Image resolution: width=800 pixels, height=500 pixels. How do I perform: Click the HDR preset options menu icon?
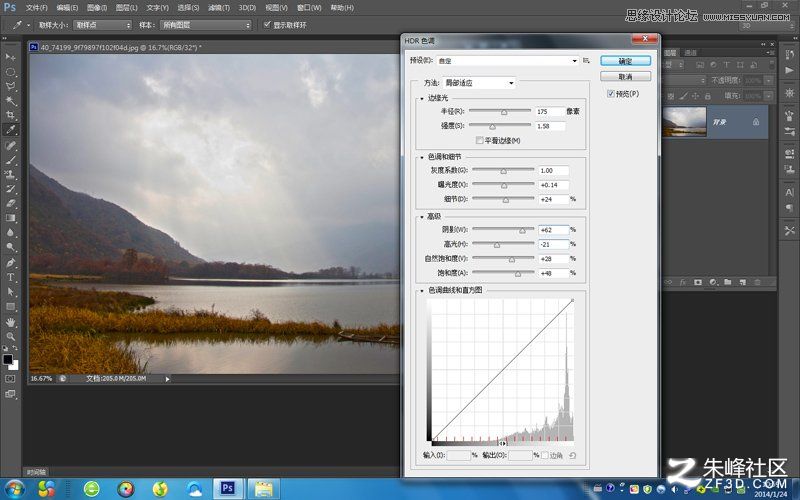(586, 60)
